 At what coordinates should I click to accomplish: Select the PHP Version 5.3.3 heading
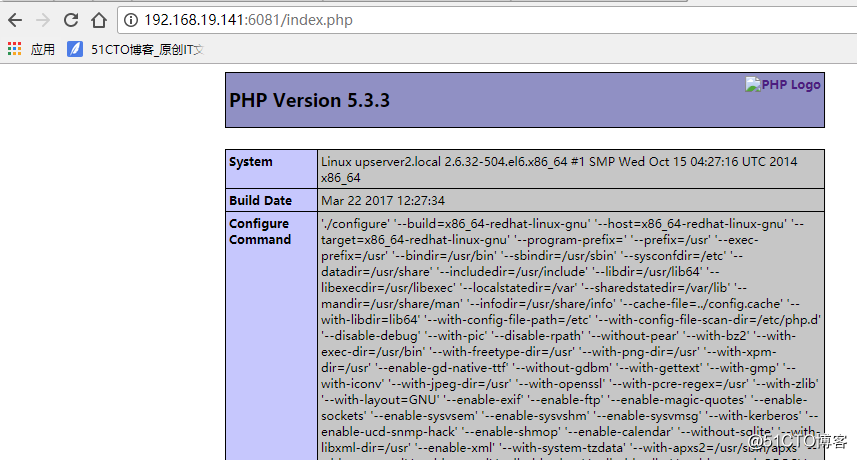click(x=309, y=101)
